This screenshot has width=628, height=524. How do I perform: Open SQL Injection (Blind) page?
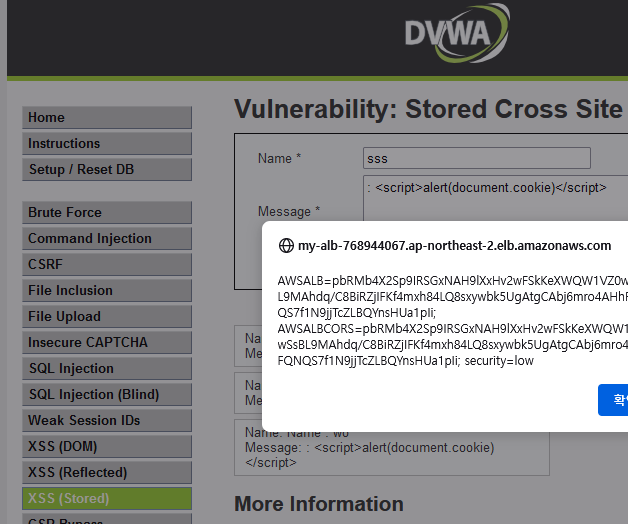coord(107,395)
